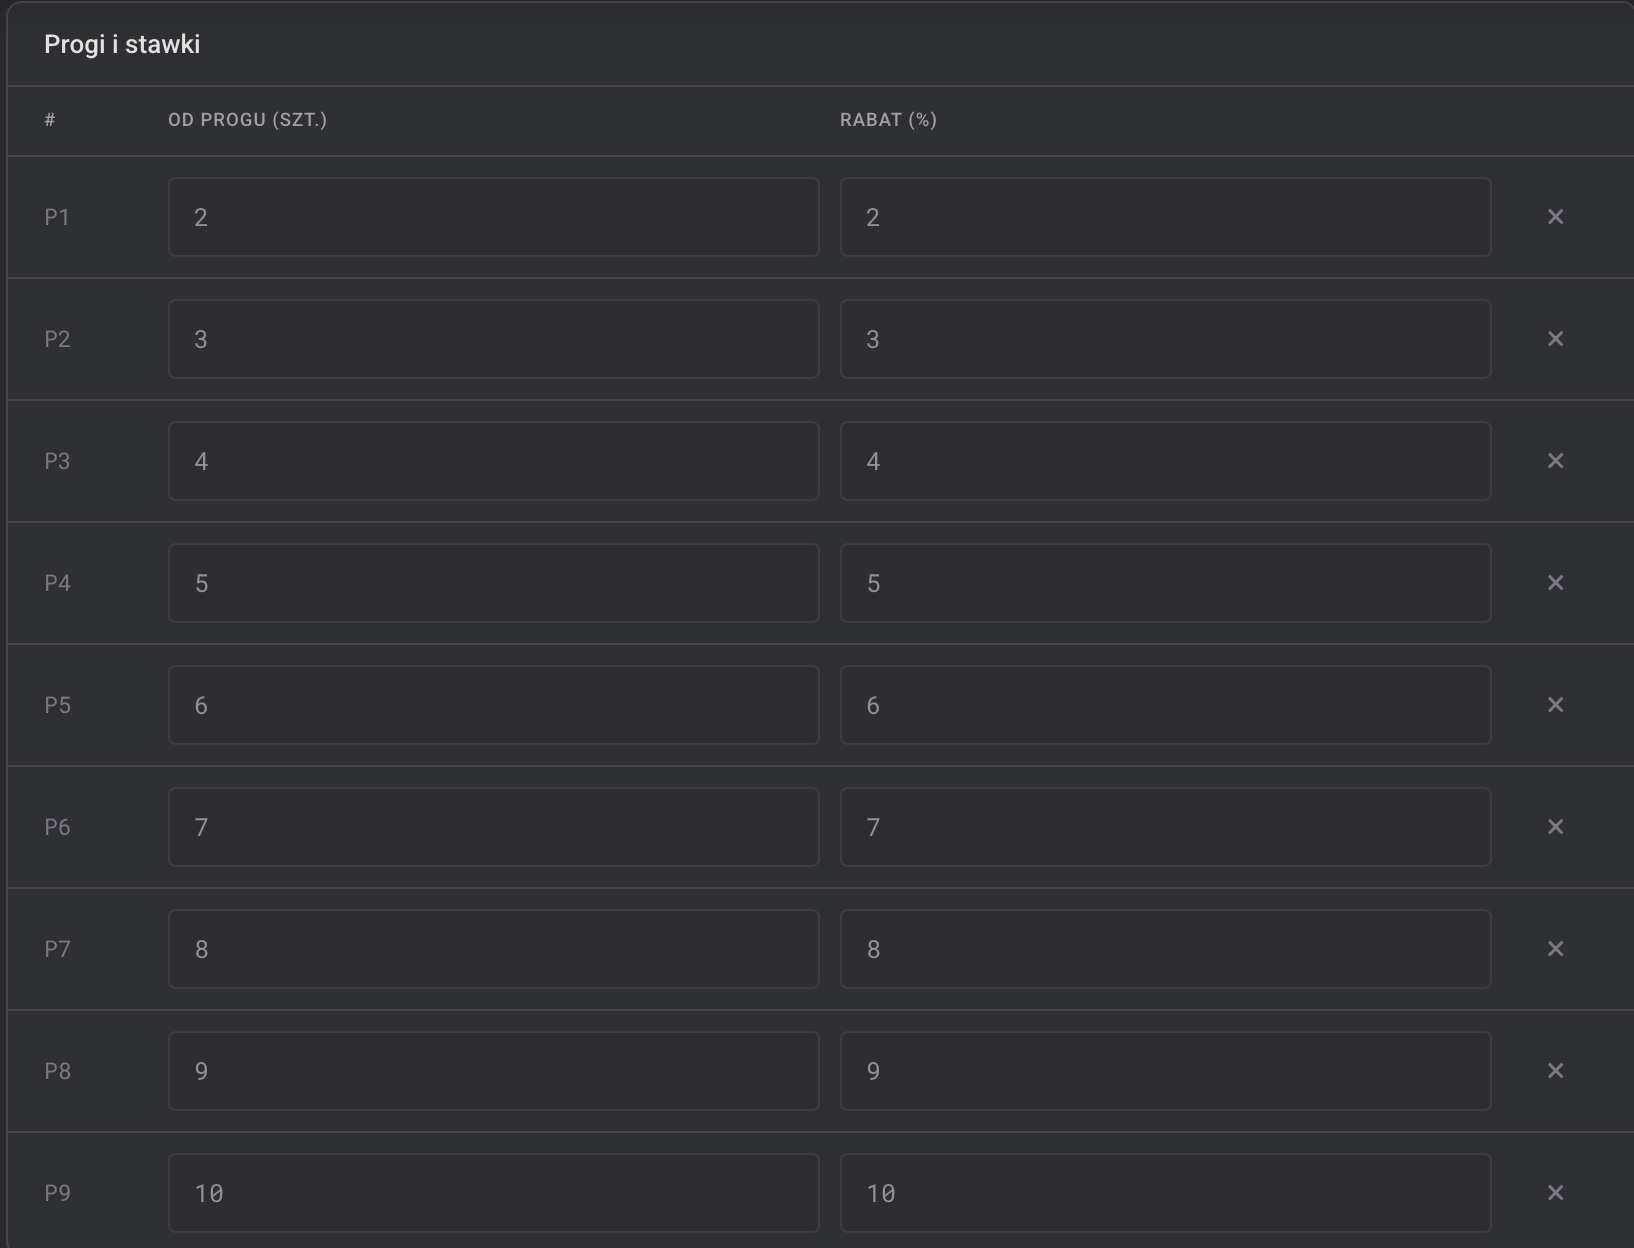
Task: Select the P8 discount percent input
Action: (x=1166, y=1071)
